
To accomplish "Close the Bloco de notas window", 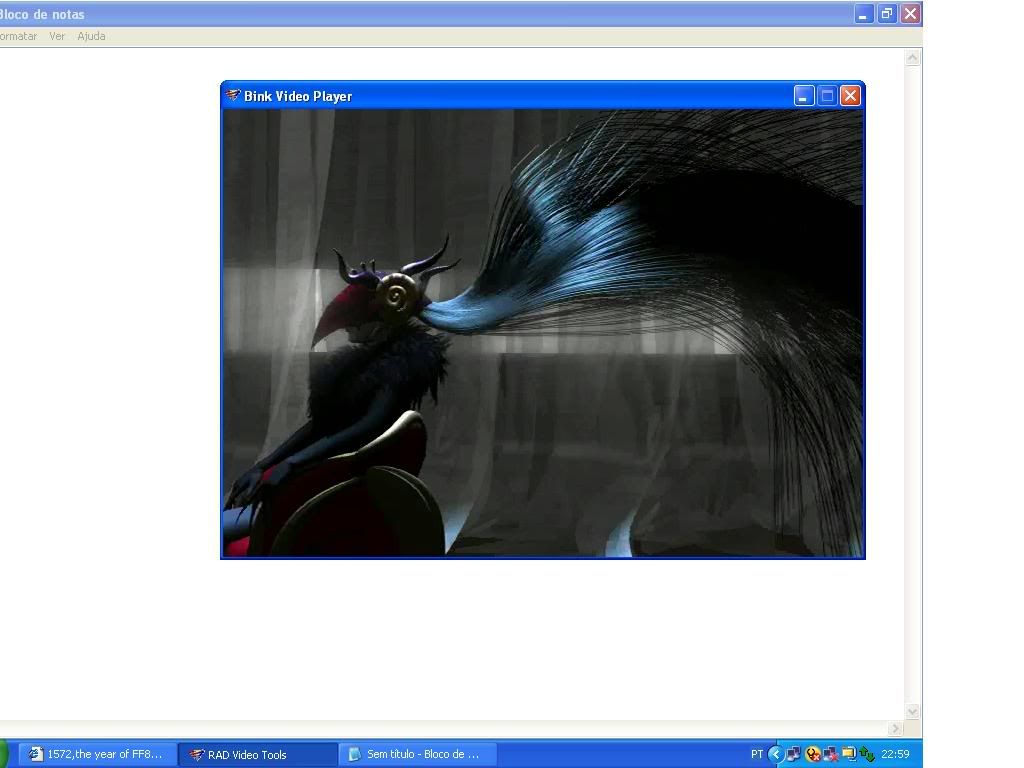I will pos(910,14).
